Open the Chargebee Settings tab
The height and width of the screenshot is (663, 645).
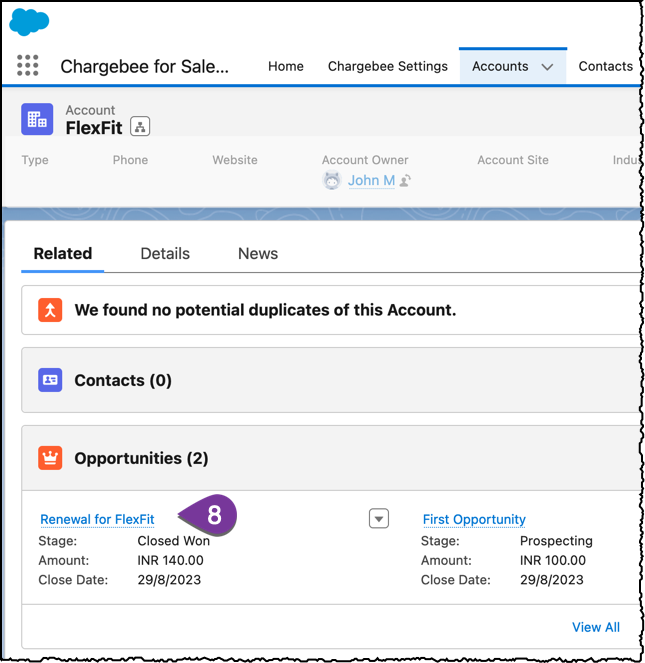tap(388, 66)
